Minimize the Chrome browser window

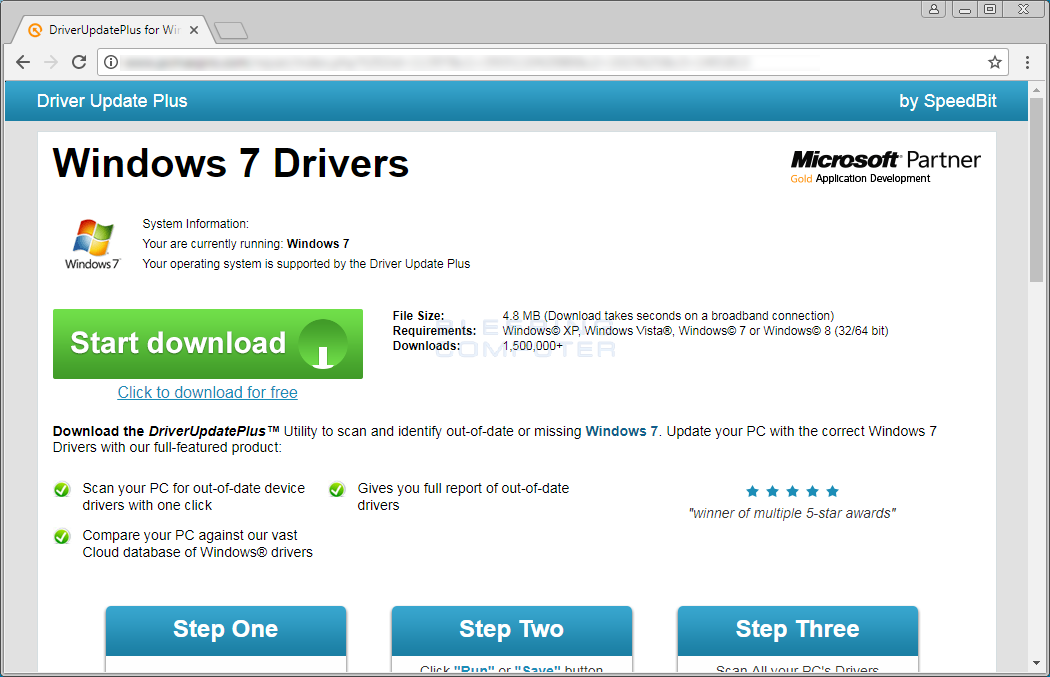(x=965, y=9)
